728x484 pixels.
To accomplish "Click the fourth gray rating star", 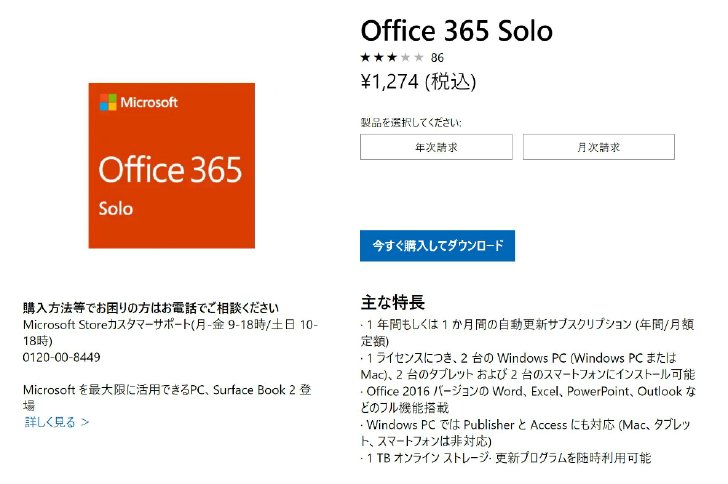I will coord(406,58).
